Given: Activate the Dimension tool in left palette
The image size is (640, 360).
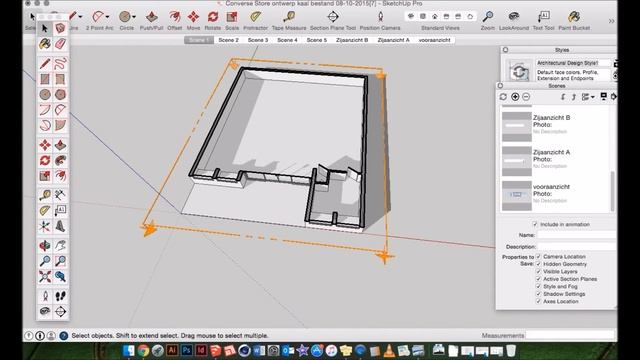Looking at the screenshot, I should coord(60,195).
